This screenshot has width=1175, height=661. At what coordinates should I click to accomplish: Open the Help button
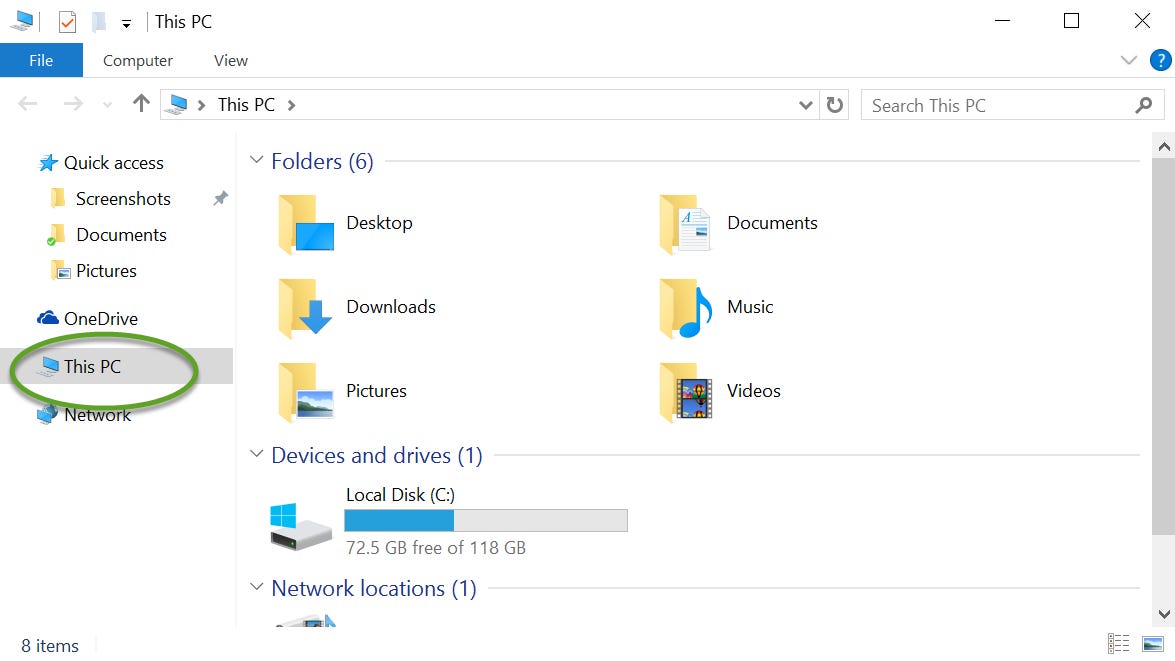point(1160,60)
